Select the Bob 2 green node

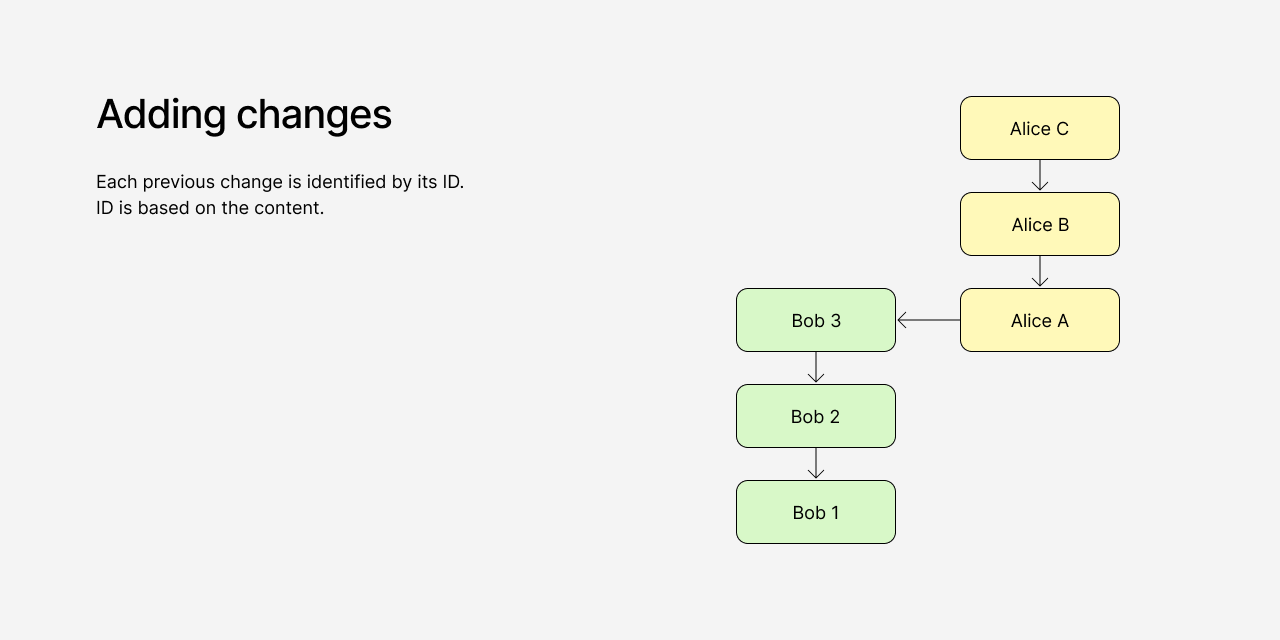click(816, 416)
